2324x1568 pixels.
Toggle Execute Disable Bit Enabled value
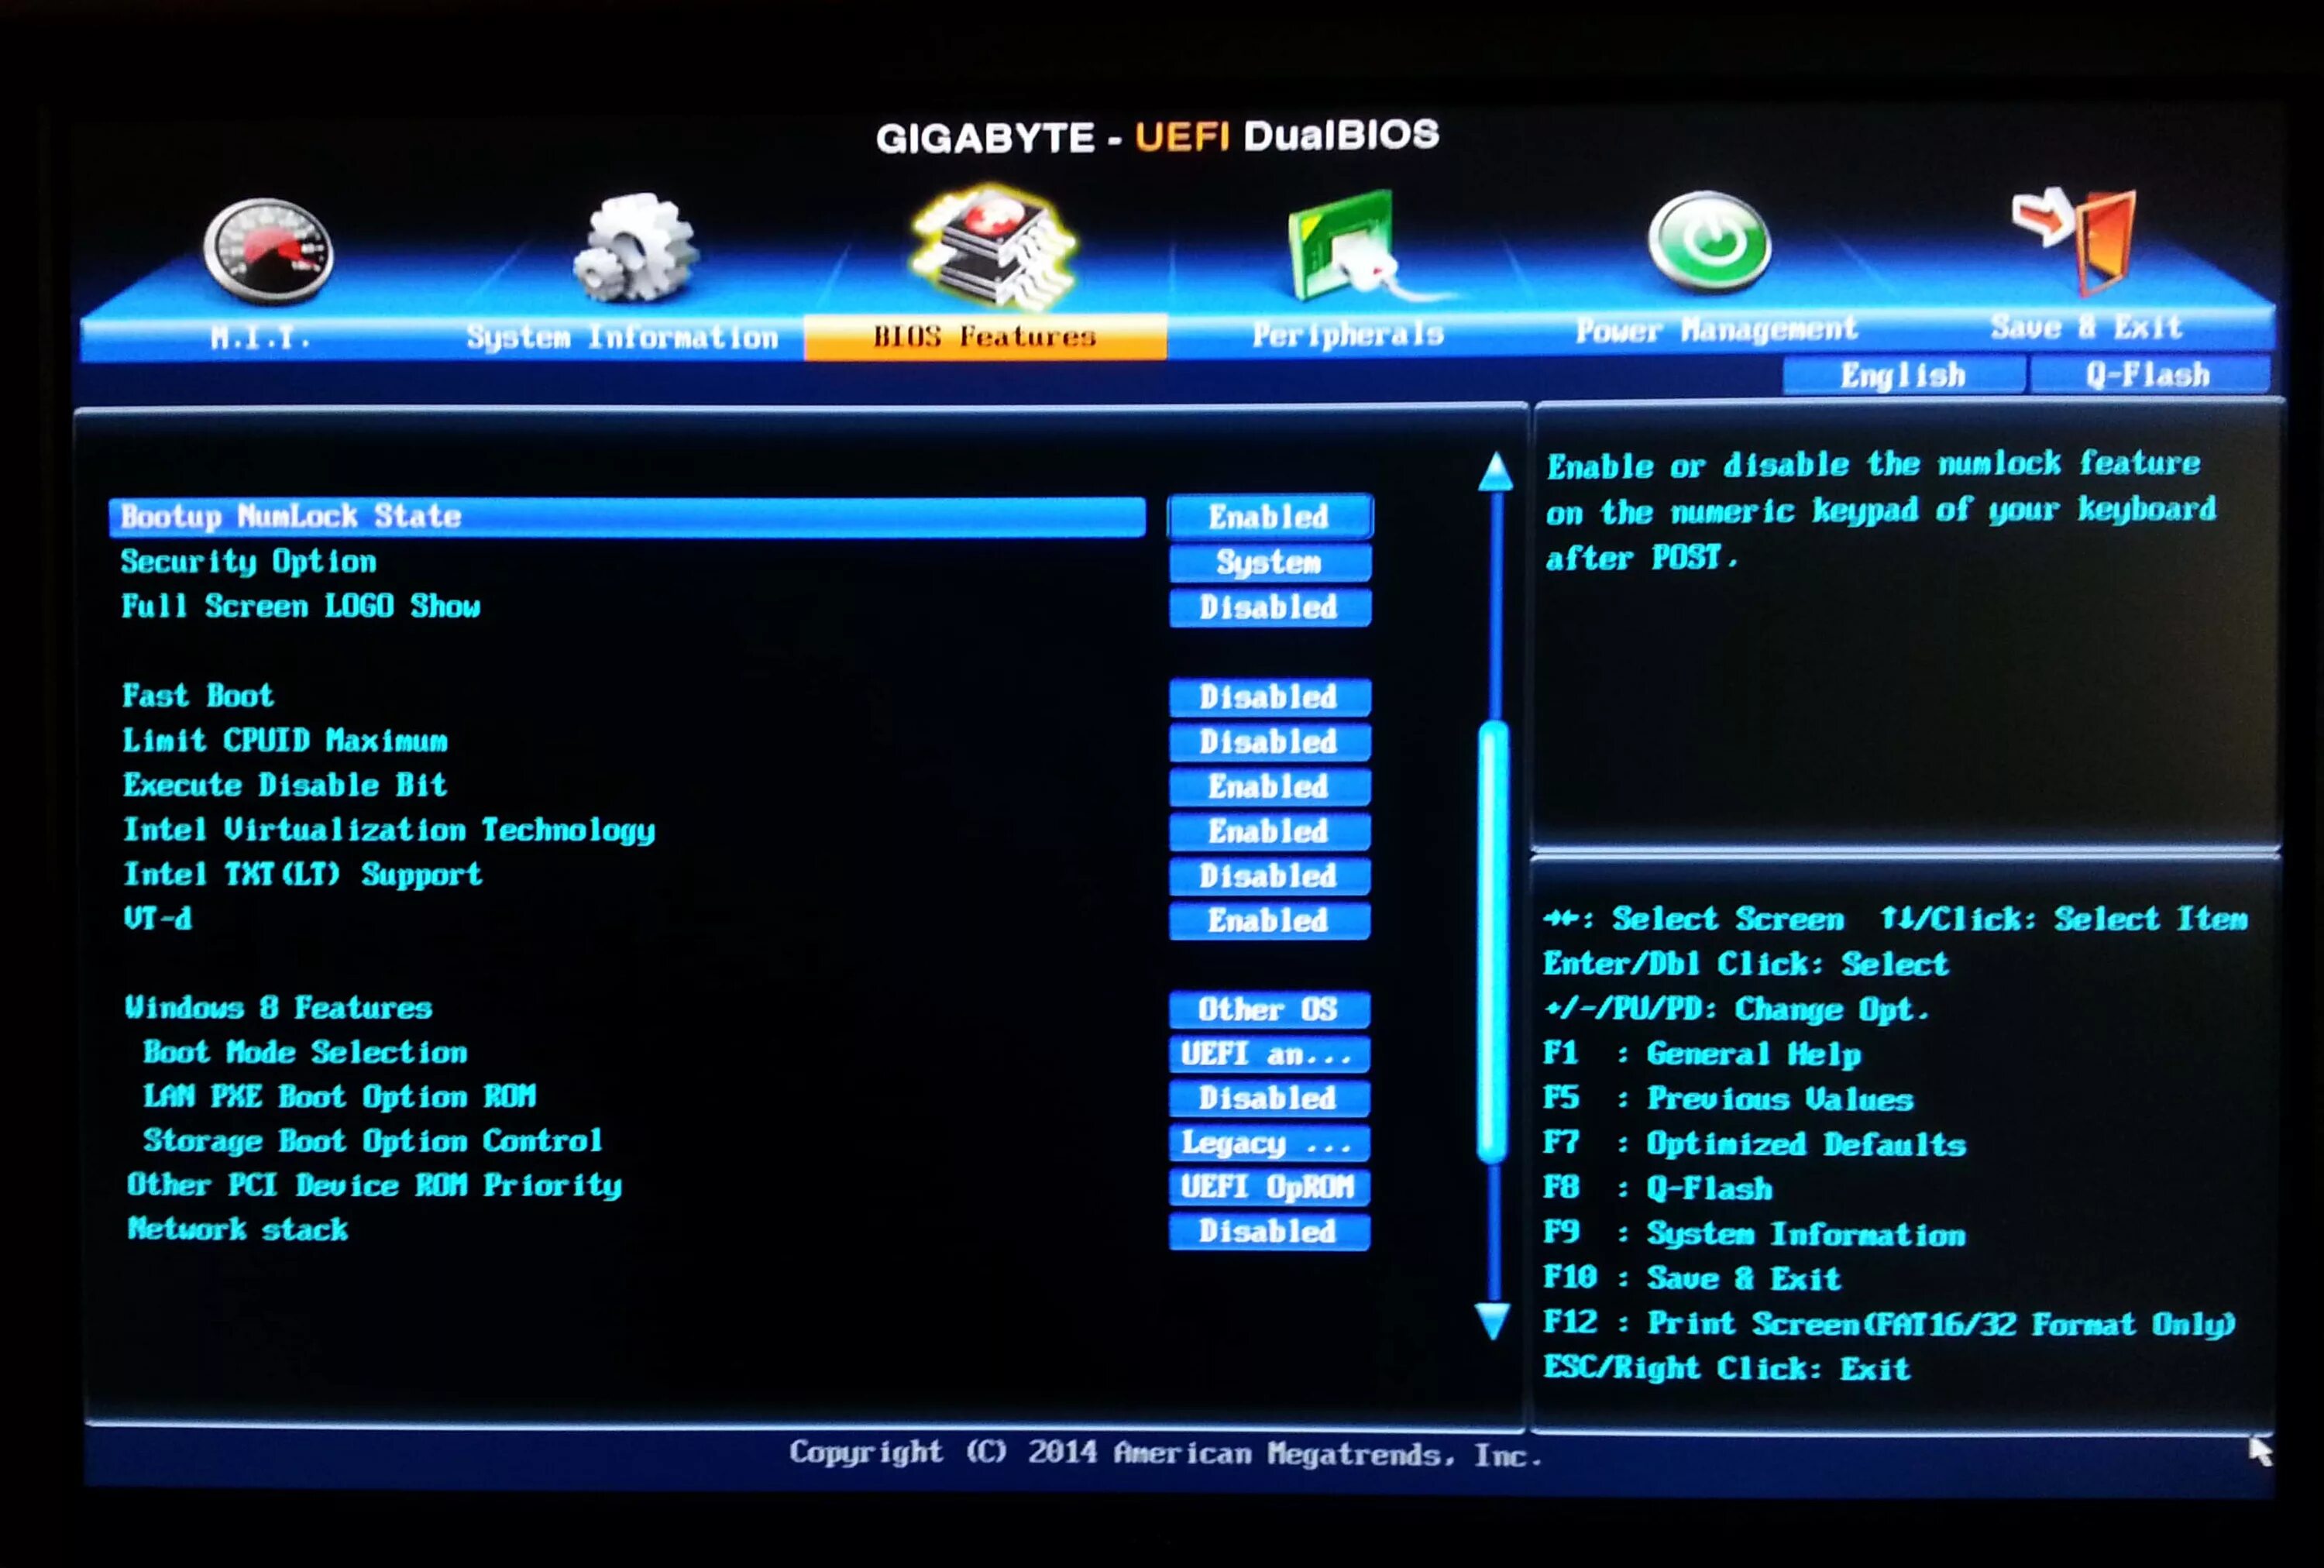tap(1269, 787)
